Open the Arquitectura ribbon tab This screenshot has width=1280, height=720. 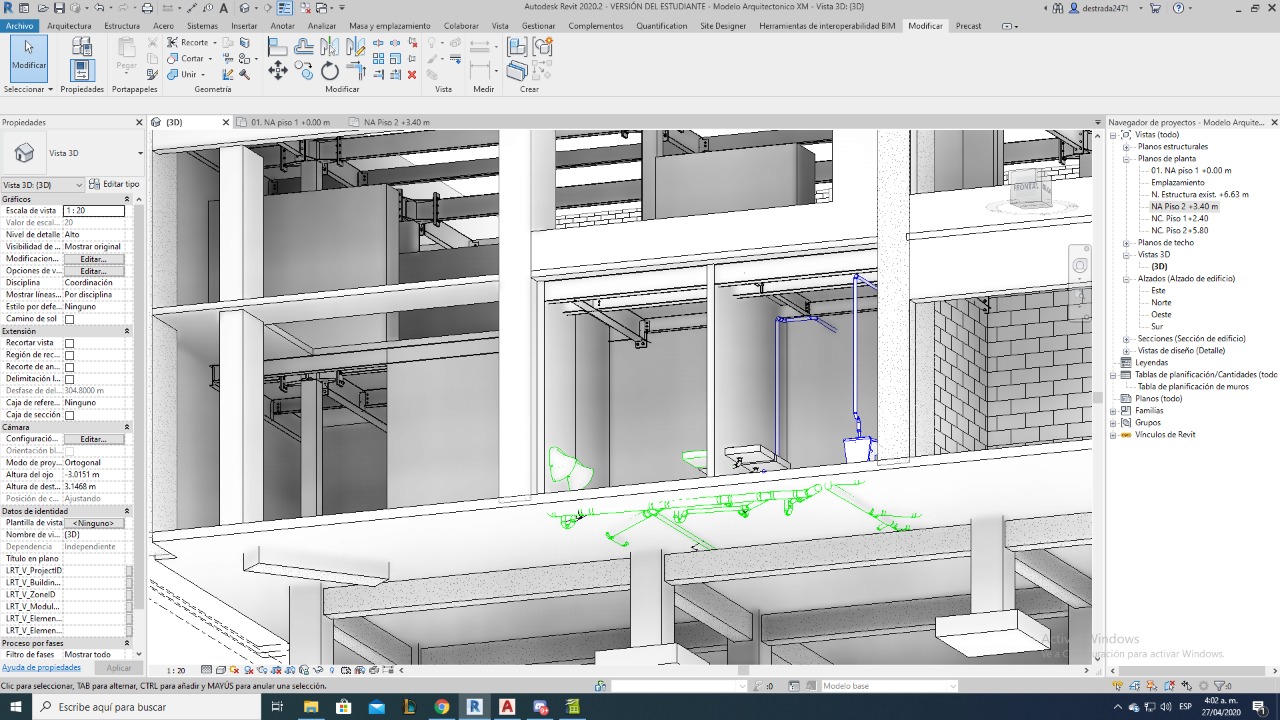coord(69,26)
